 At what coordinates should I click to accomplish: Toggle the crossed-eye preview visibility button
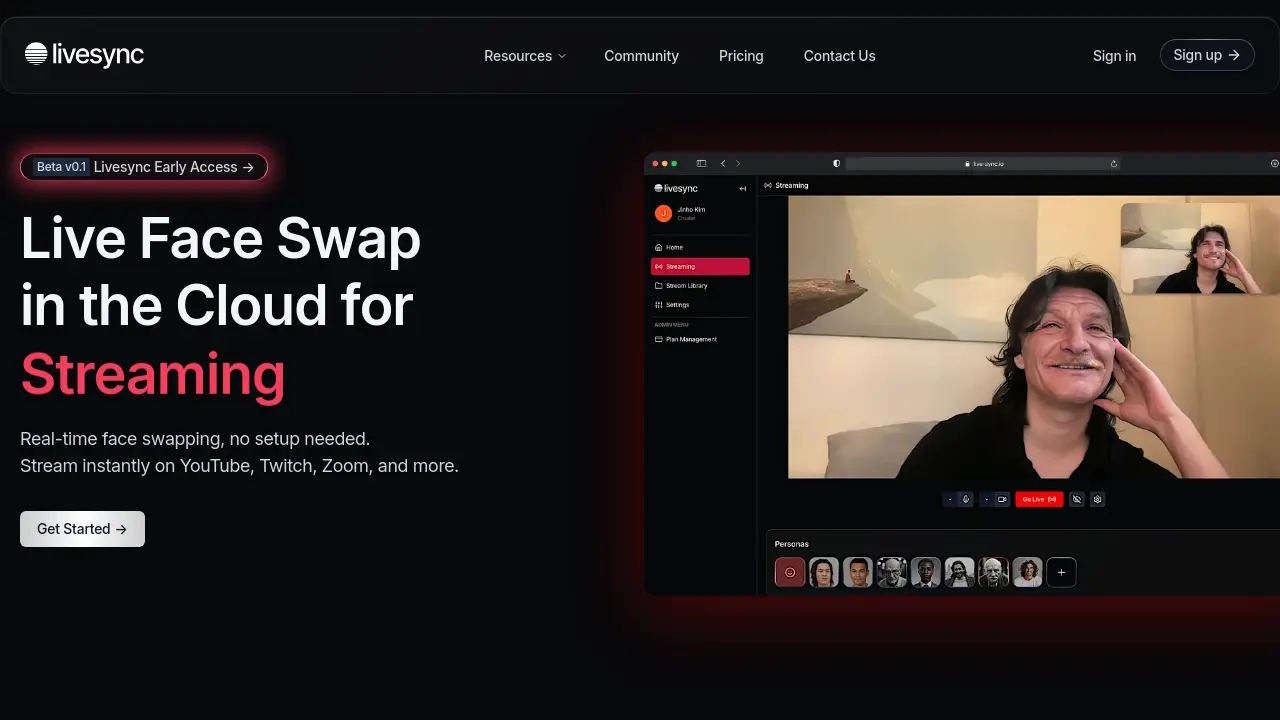coord(1076,499)
